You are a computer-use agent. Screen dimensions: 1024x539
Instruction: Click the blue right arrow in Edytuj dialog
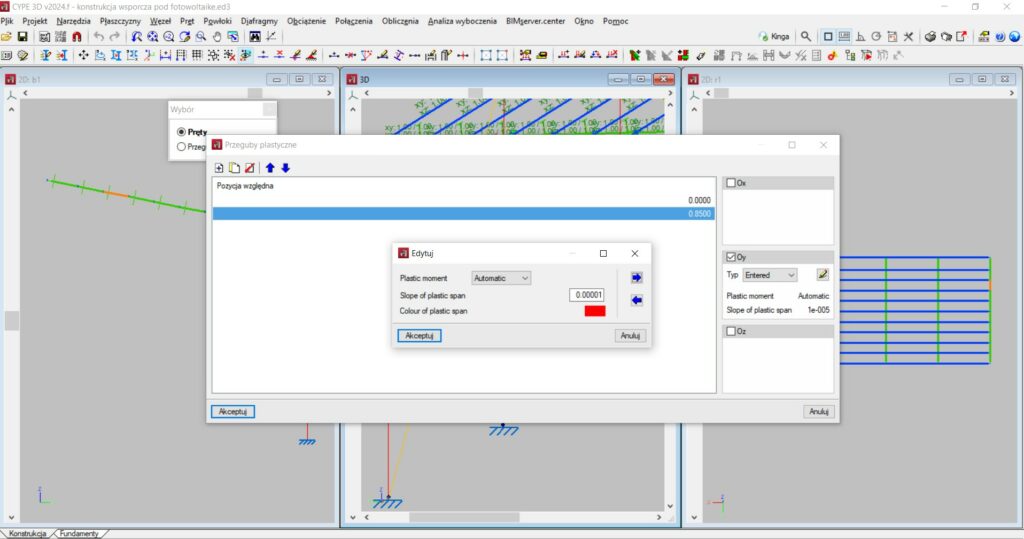(637, 278)
